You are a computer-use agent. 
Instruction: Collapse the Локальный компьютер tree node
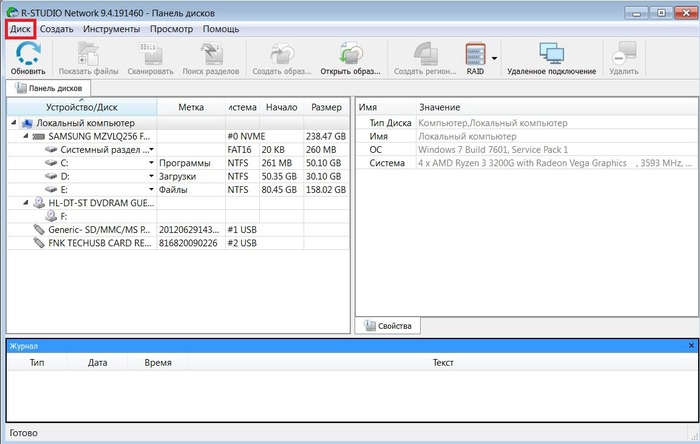(14, 123)
